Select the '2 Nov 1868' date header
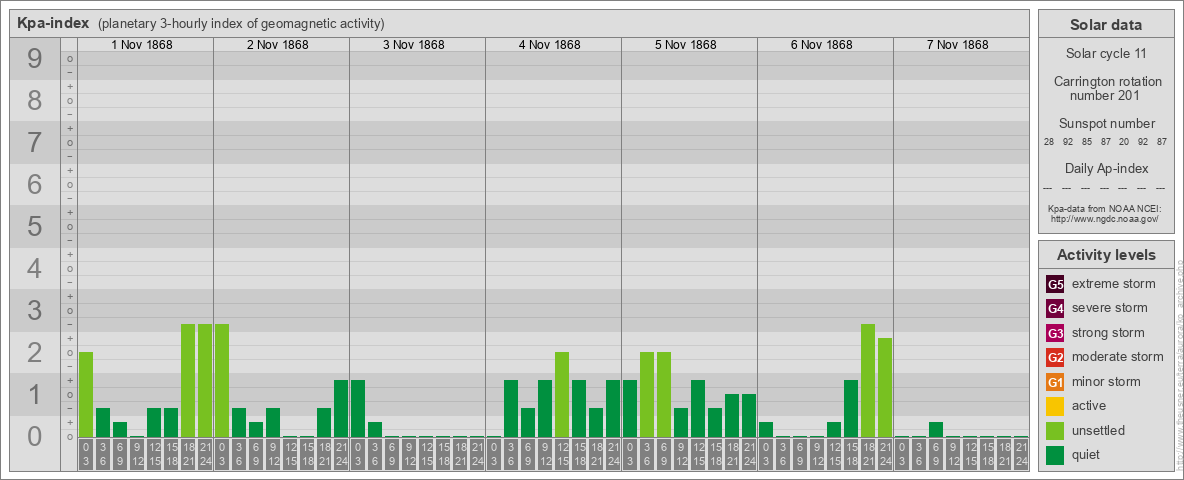The width and height of the screenshot is (1184, 480). point(278,45)
